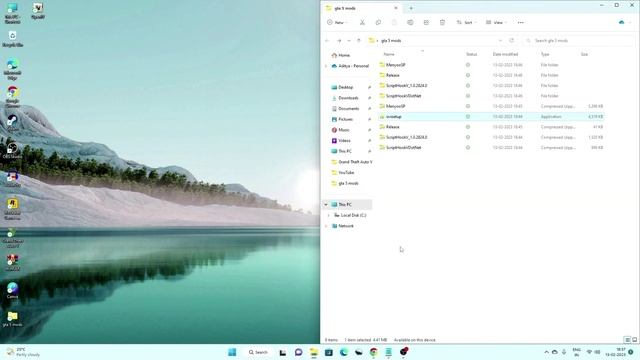Screen dimensions: 640x360
Task: Select the 41 KB Release compressed archive
Action: click(x=491, y=127)
